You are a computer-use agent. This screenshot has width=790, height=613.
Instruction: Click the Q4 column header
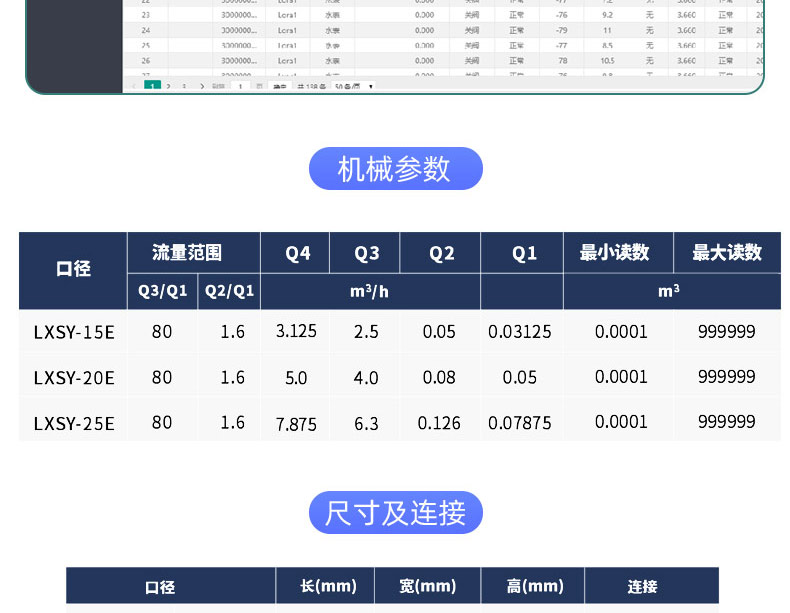(x=297, y=253)
